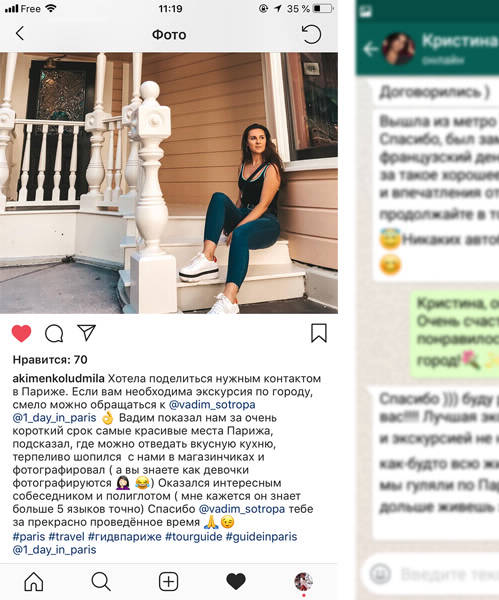The width and height of the screenshot is (499, 600).
Task: Open comments with the speech bubble icon
Action: pos(54,333)
